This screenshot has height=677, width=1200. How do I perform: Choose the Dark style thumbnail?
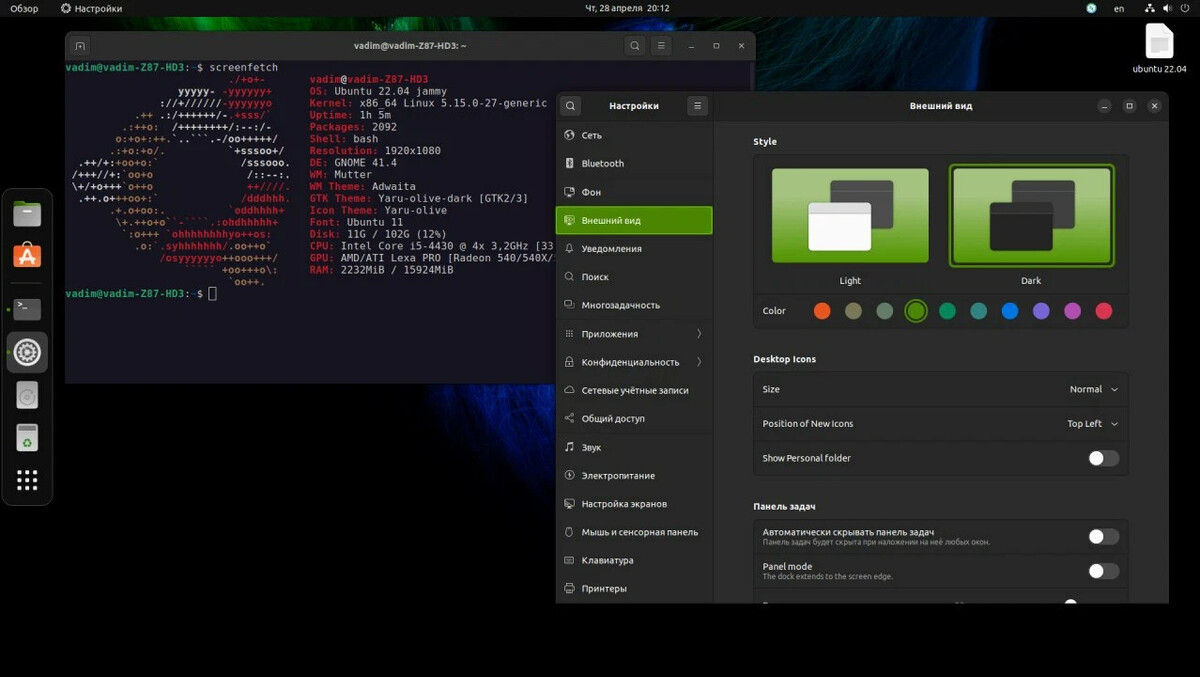pos(1031,215)
